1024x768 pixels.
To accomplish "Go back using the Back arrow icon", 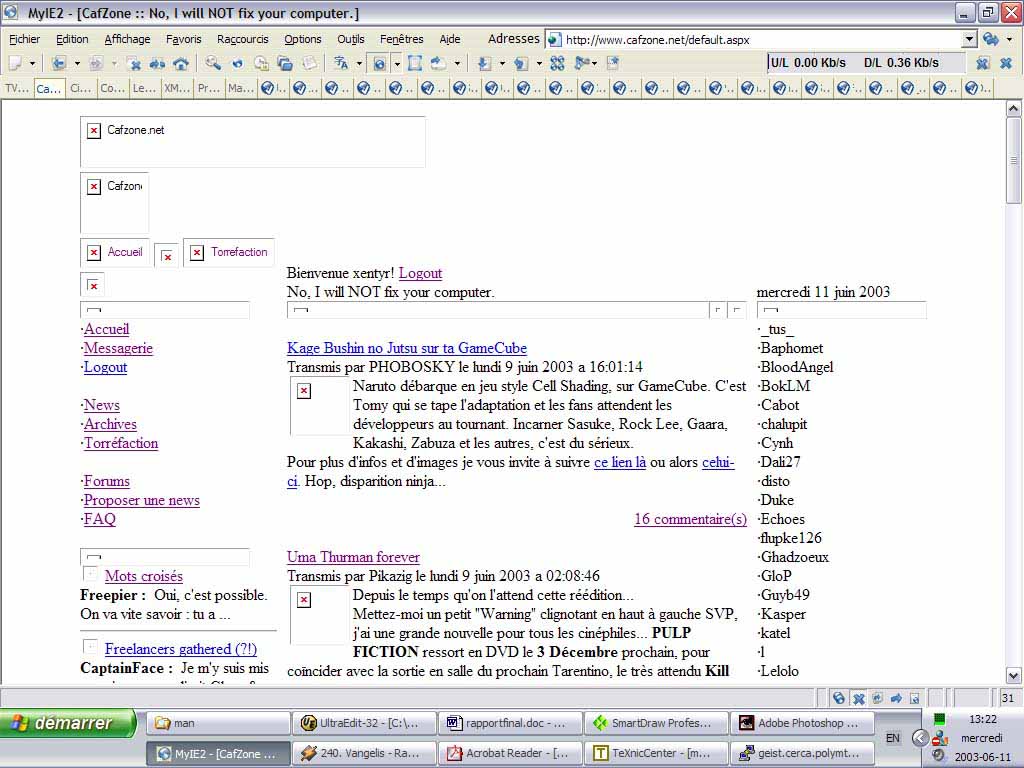I will 59,63.
